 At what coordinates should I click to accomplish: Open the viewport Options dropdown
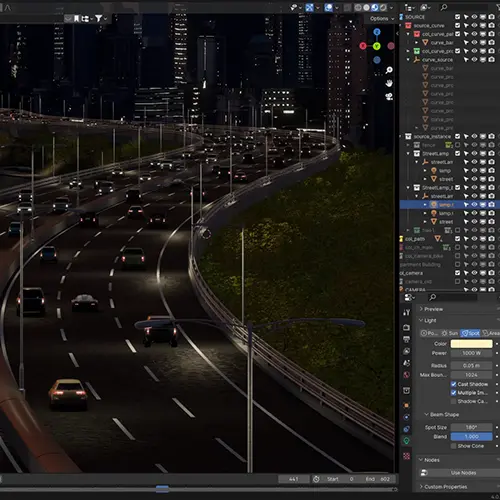click(x=382, y=19)
